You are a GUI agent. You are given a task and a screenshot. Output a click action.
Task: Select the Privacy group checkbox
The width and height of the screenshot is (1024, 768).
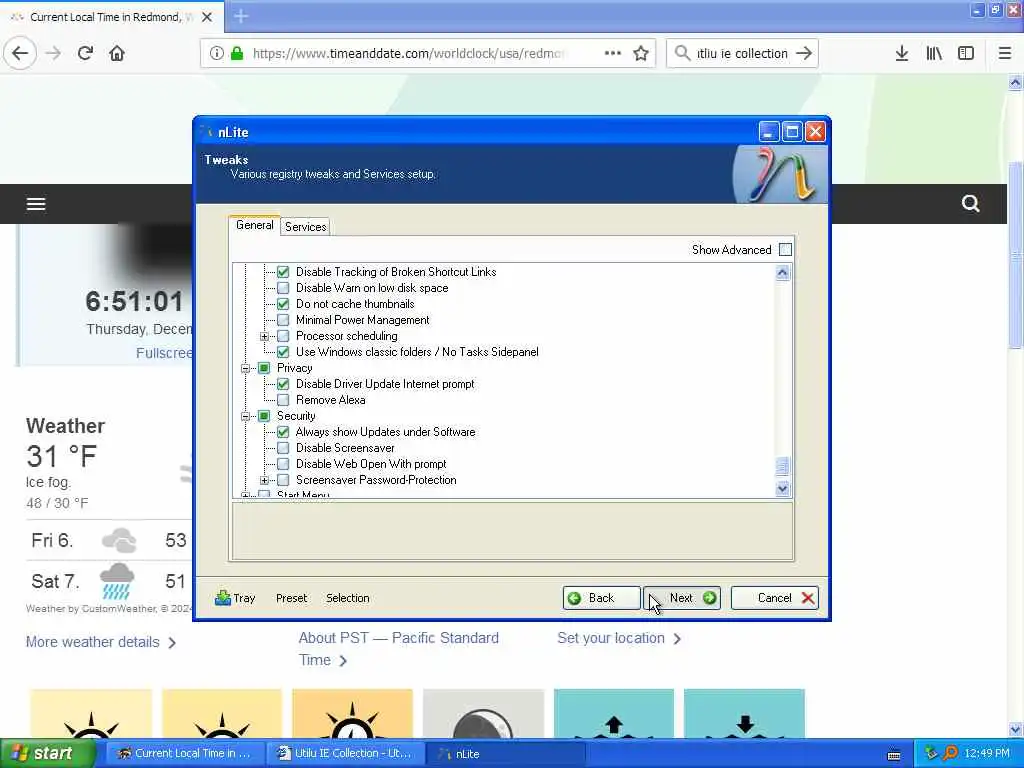pyautogui.click(x=264, y=368)
